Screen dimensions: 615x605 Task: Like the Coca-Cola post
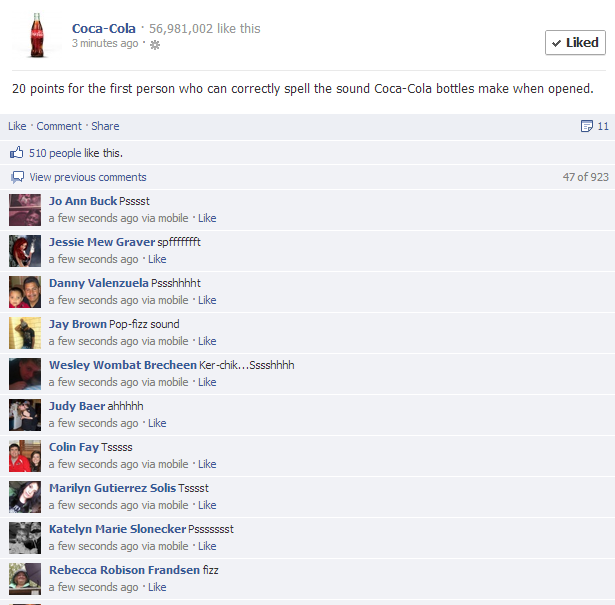(17, 126)
